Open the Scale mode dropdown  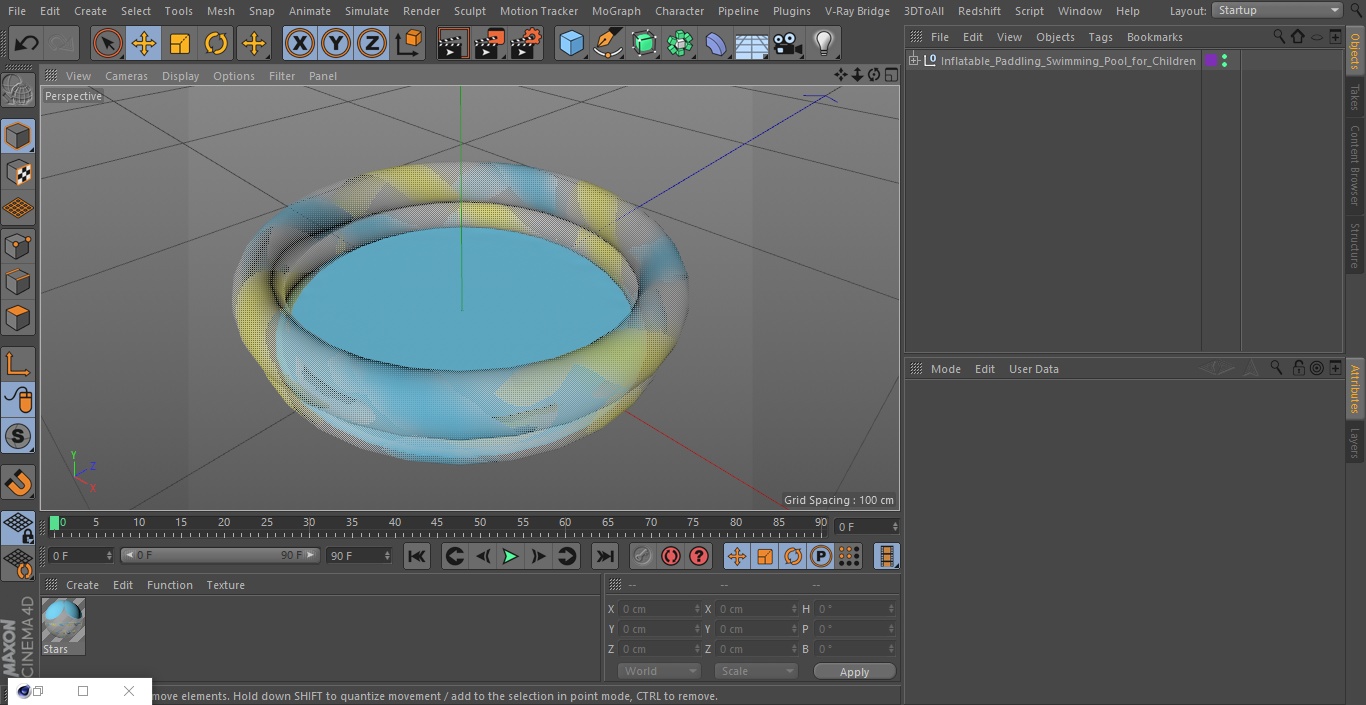coord(755,671)
